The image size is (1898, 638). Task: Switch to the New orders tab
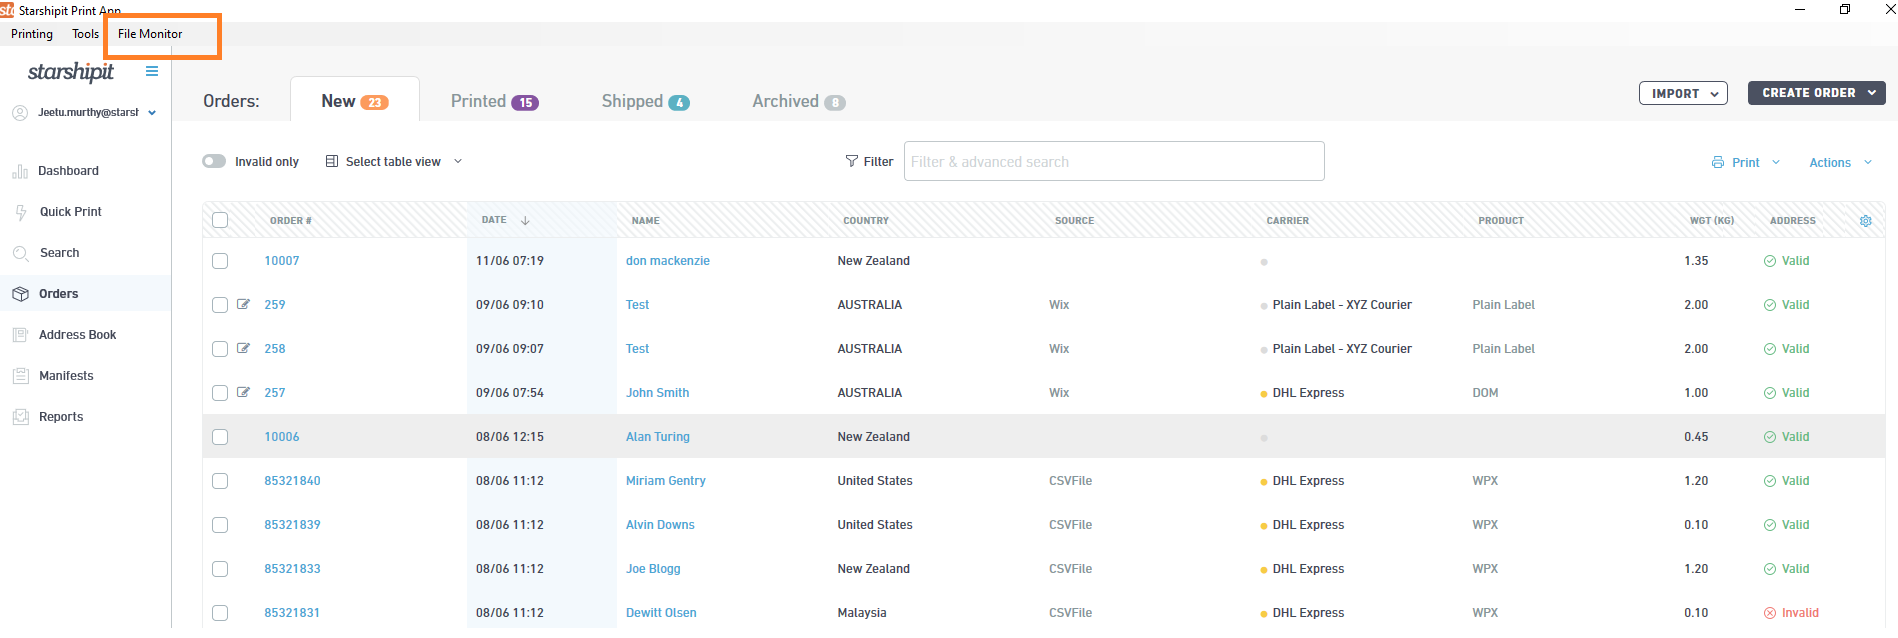coord(354,101)
